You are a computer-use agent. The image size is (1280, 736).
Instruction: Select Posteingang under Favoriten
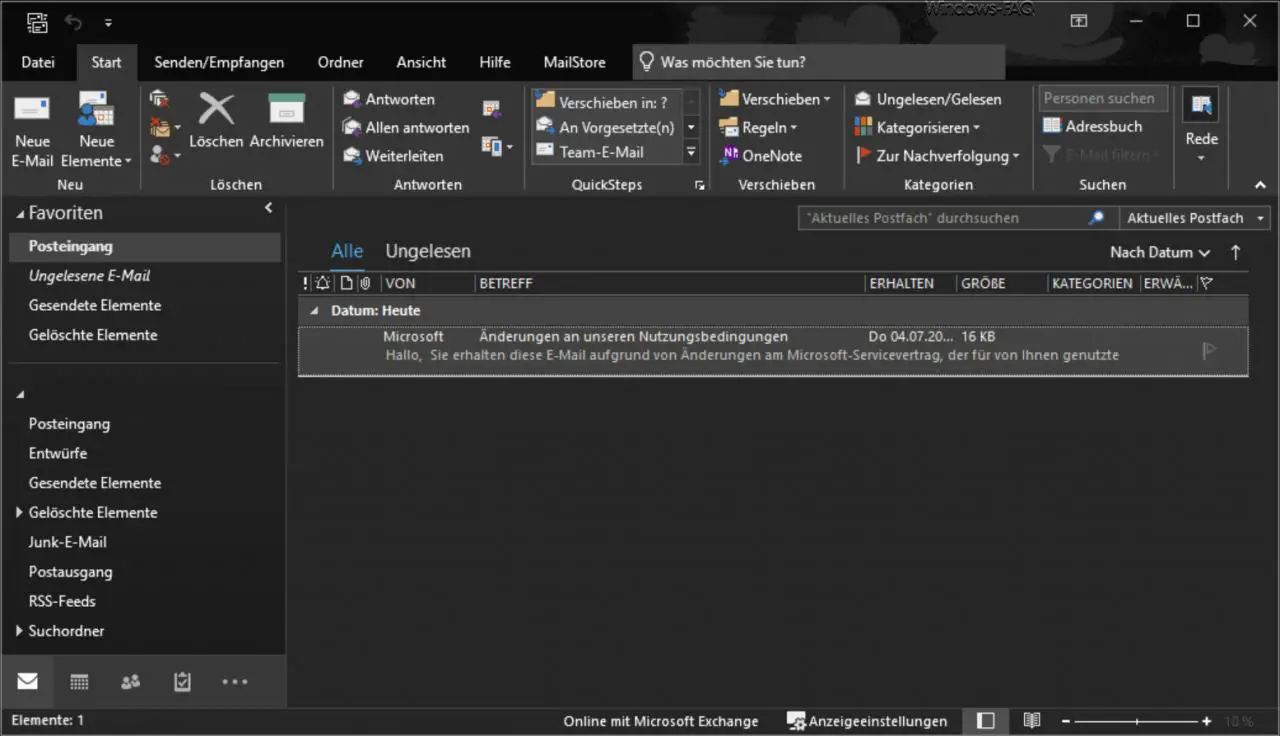[x=145, y=246]
